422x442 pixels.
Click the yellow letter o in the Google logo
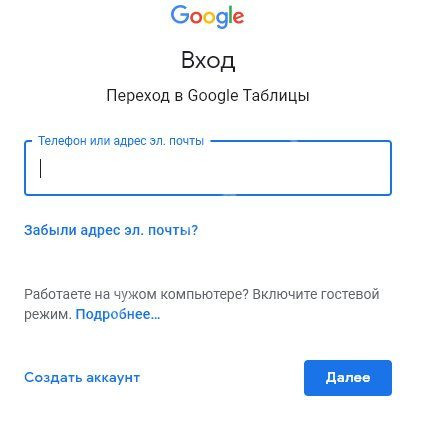point(209,18)
